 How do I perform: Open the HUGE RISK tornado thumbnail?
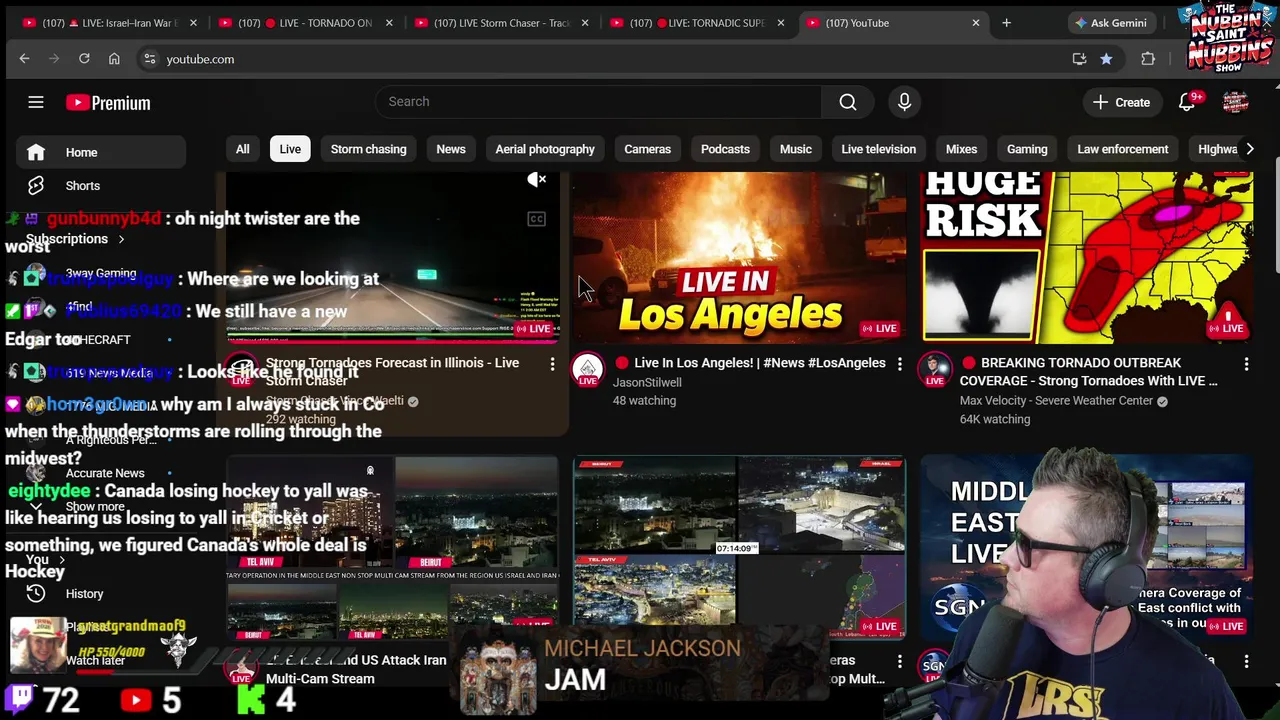click(1087, 257)
